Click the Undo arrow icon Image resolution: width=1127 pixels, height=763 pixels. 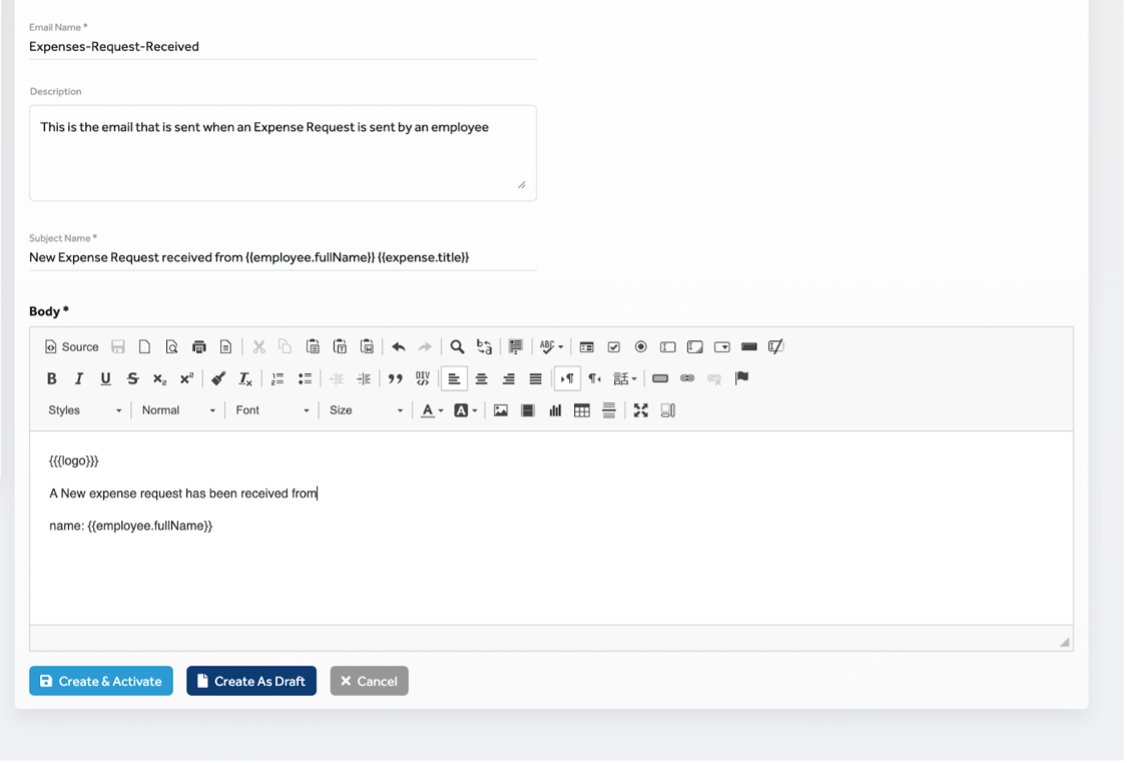point(398,347)
